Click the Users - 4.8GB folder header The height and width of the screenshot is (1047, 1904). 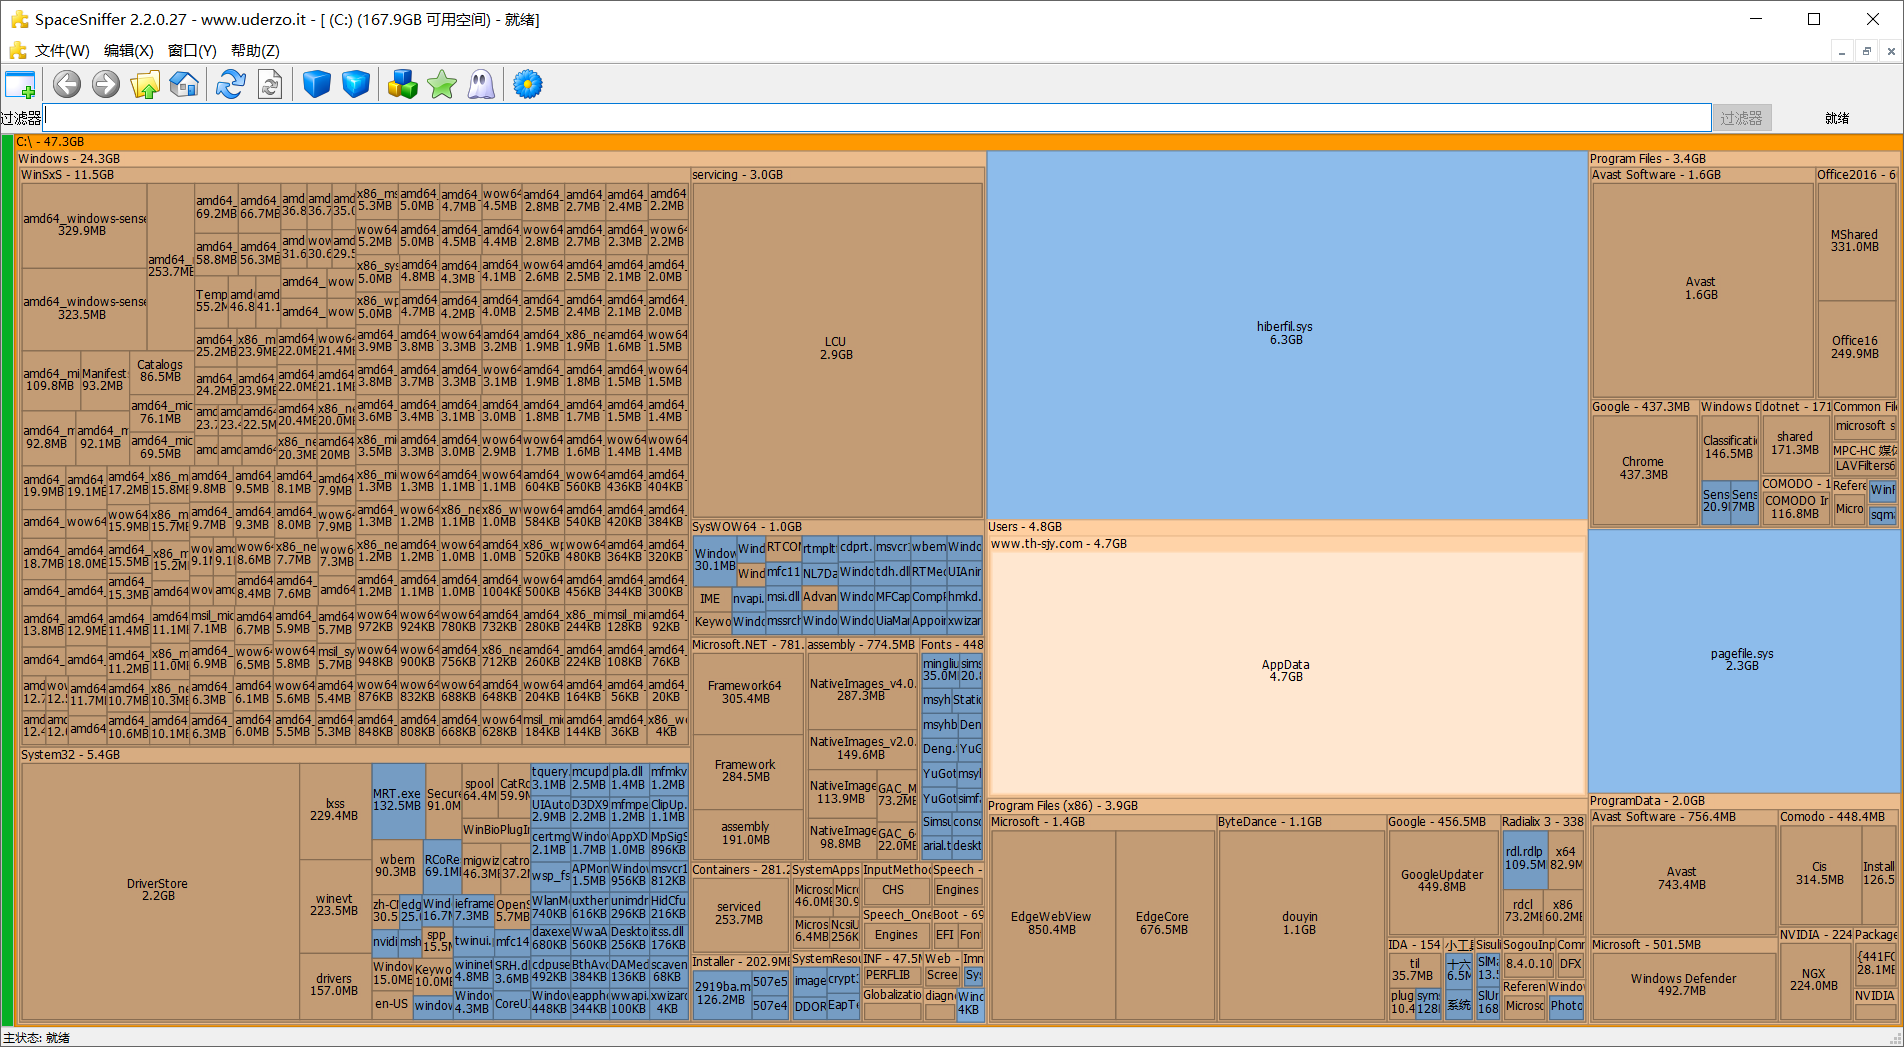(x=1287, y=527)
